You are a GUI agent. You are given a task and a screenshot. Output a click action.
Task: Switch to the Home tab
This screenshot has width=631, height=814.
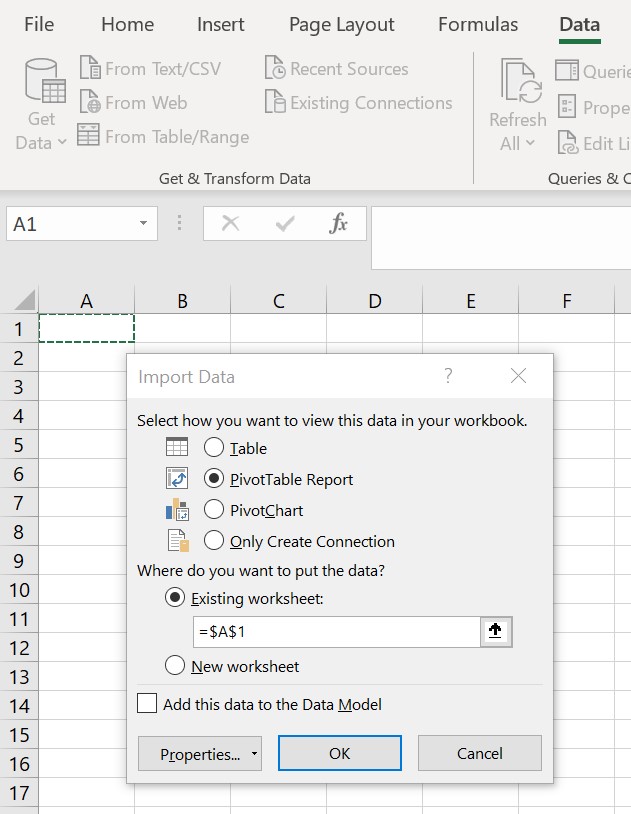tap(128, 24)
